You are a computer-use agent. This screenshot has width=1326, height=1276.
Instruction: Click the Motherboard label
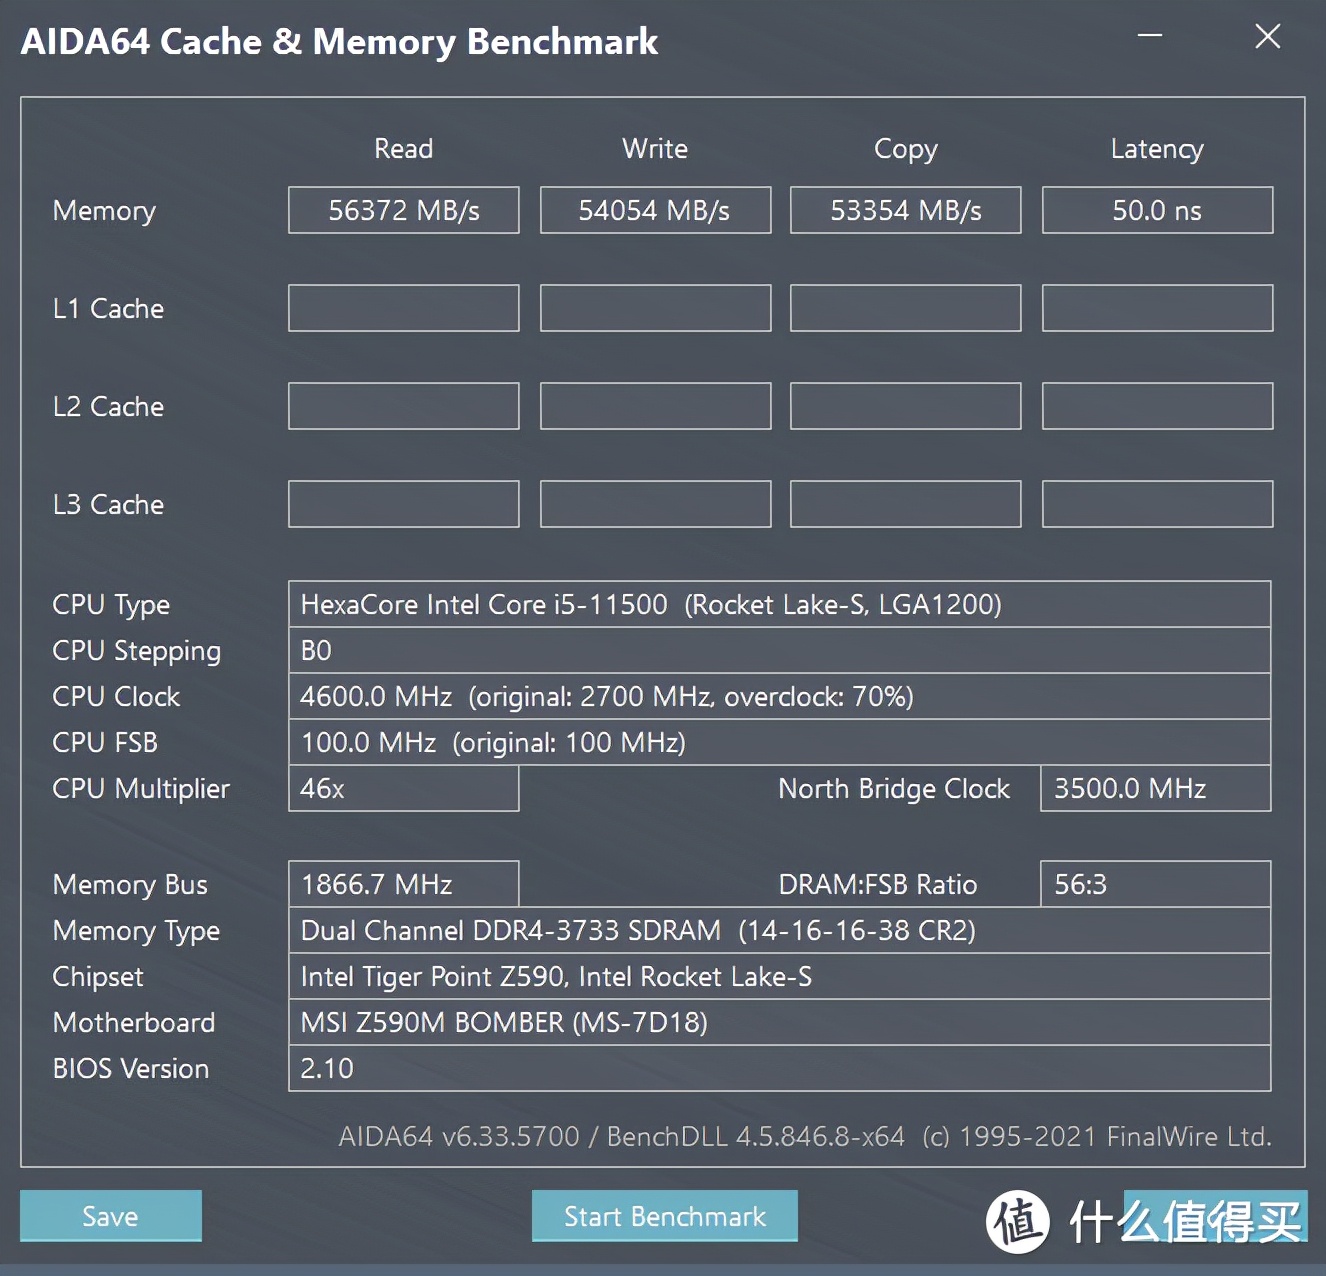(x=134, y=1022)
